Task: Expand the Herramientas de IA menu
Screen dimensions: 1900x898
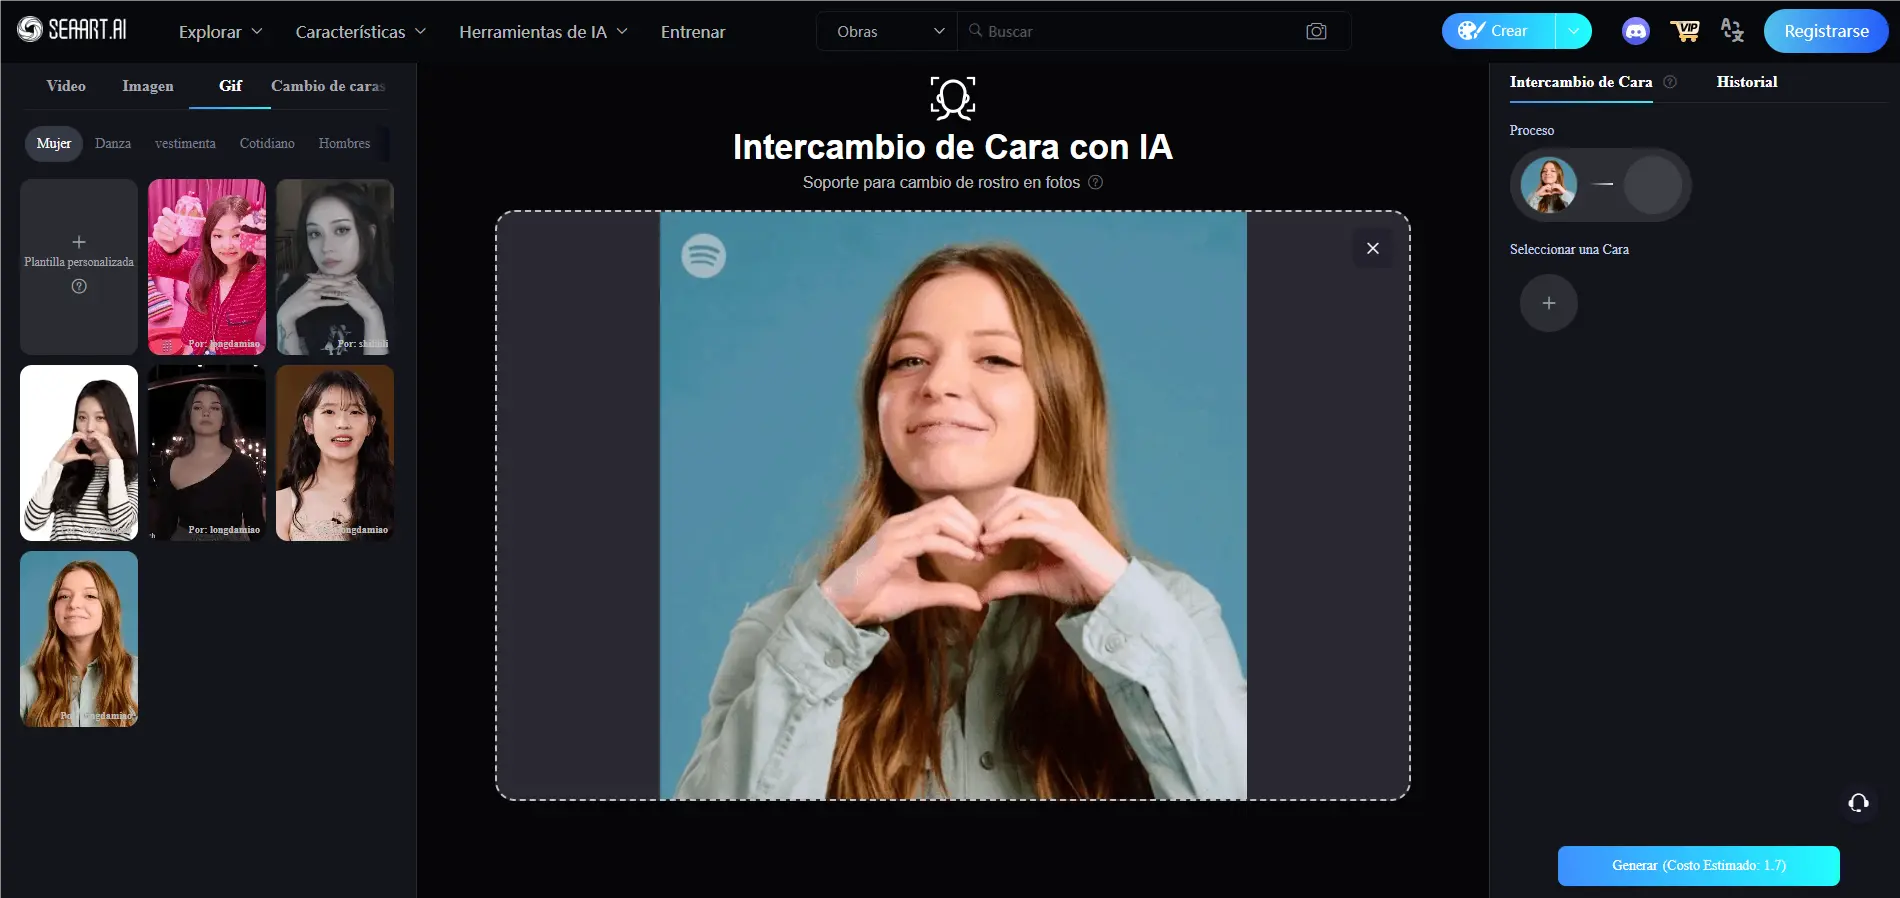Action: [543, 31]
